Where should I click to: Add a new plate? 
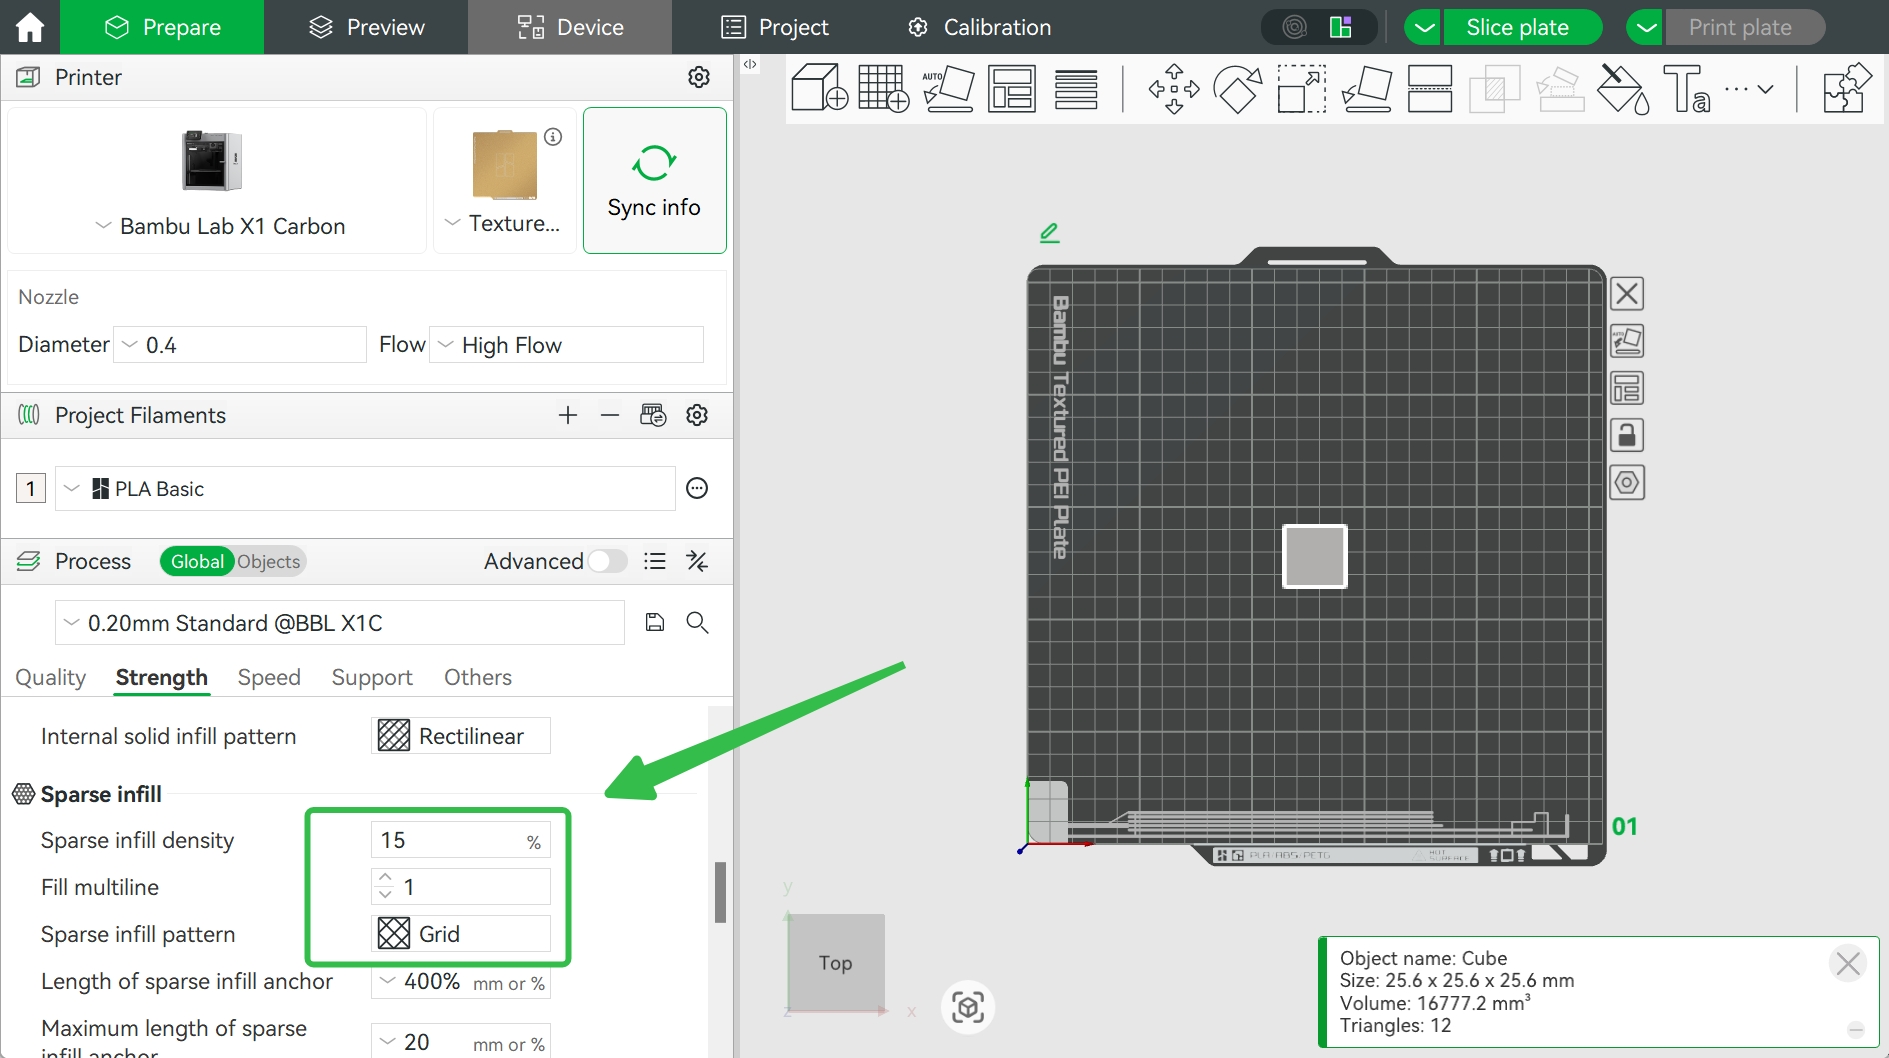coord(884,89)
